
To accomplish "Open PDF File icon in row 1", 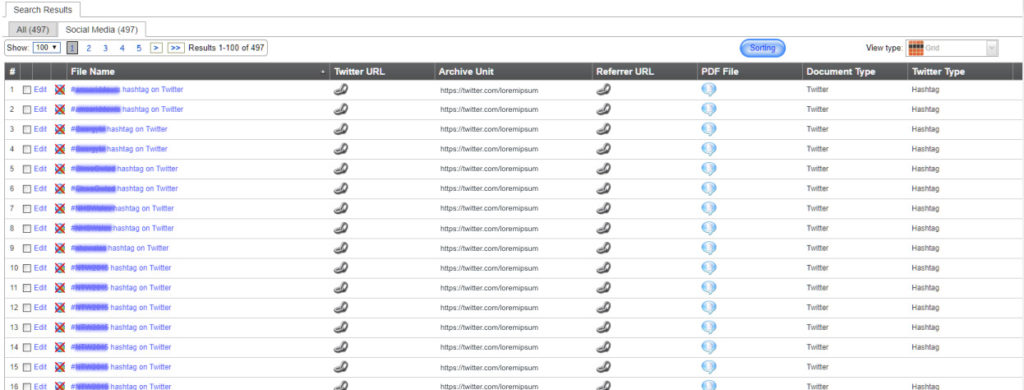I will tap(709, 90).
